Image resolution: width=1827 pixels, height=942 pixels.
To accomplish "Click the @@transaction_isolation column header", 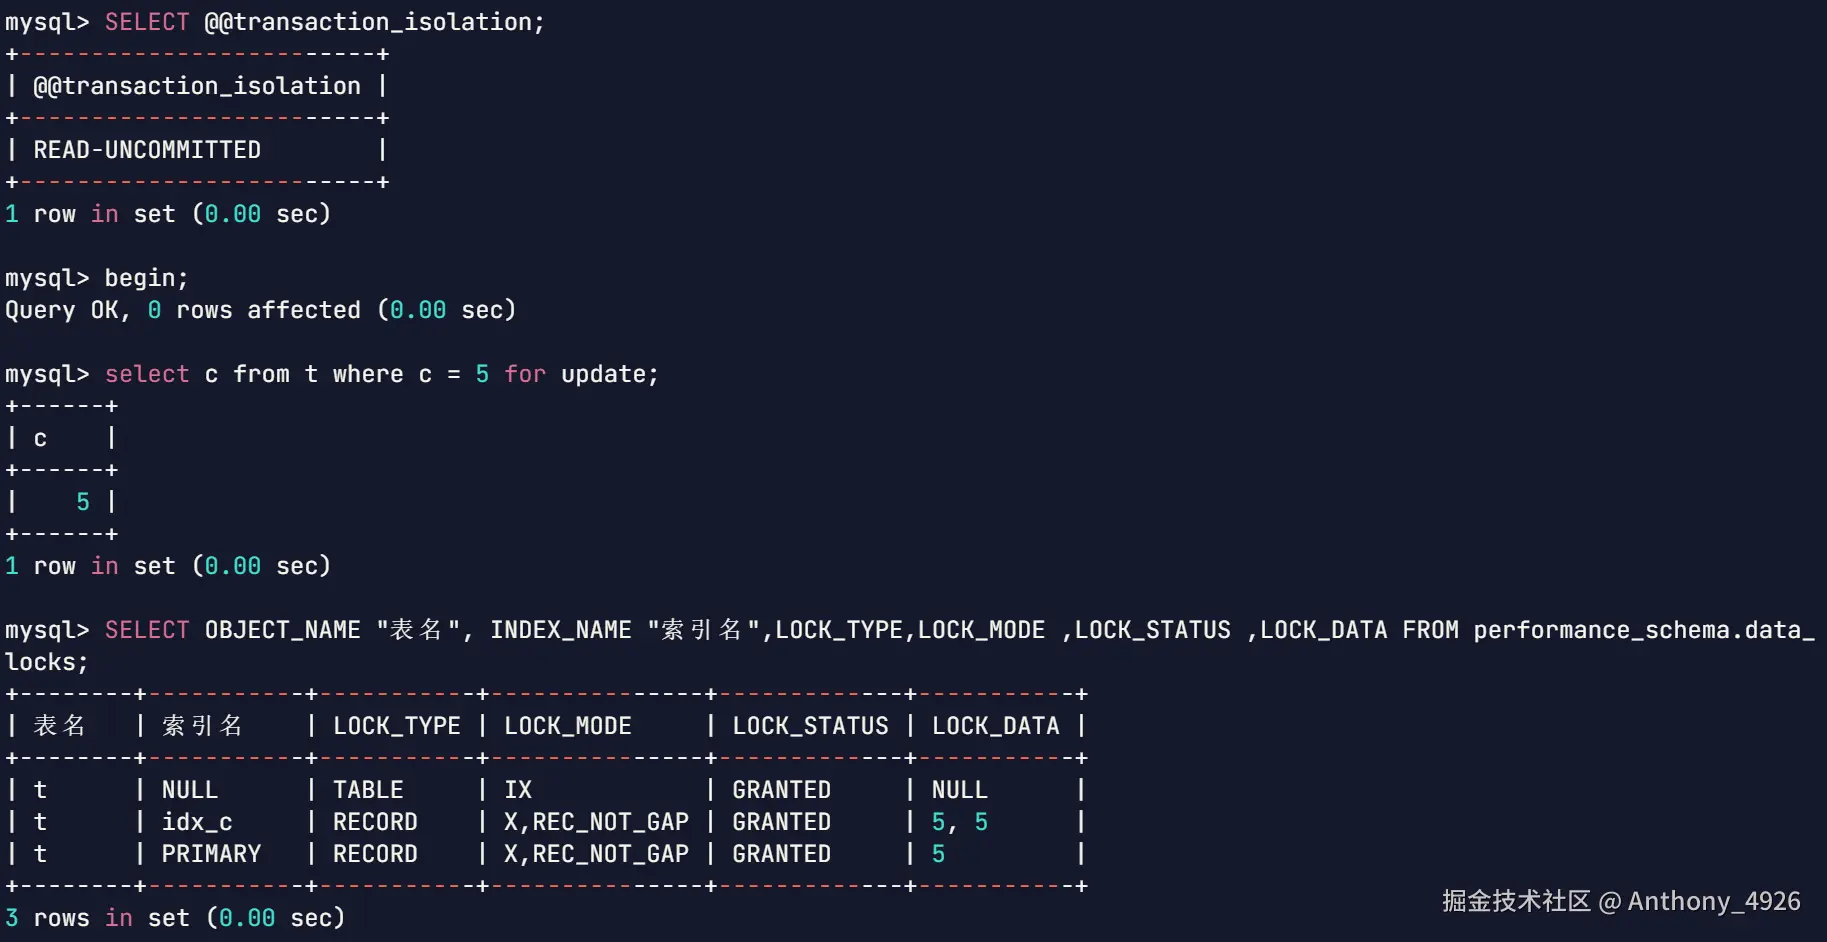I will coord(197,86).
